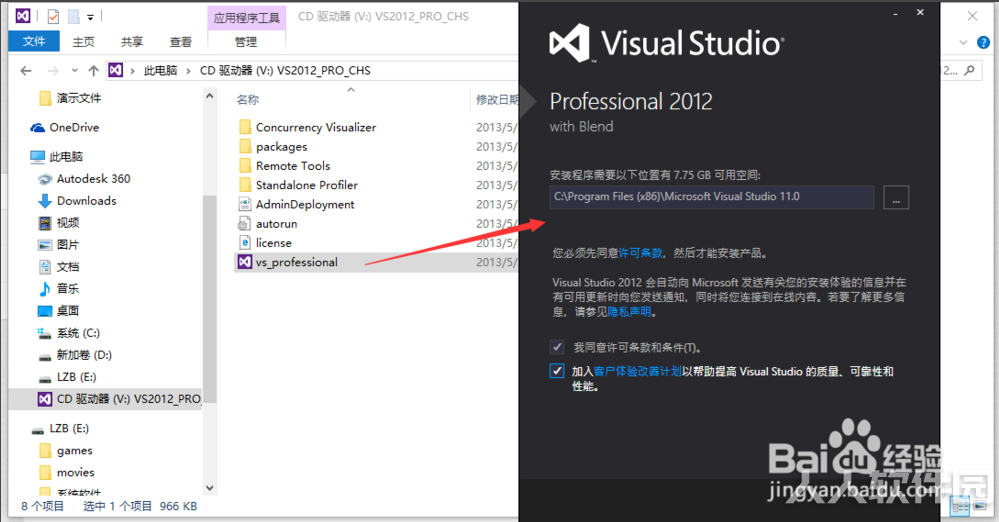Screen dimensions: 999x522
Task: Switch to details view icon in status bar
Action: coord(959,507)
